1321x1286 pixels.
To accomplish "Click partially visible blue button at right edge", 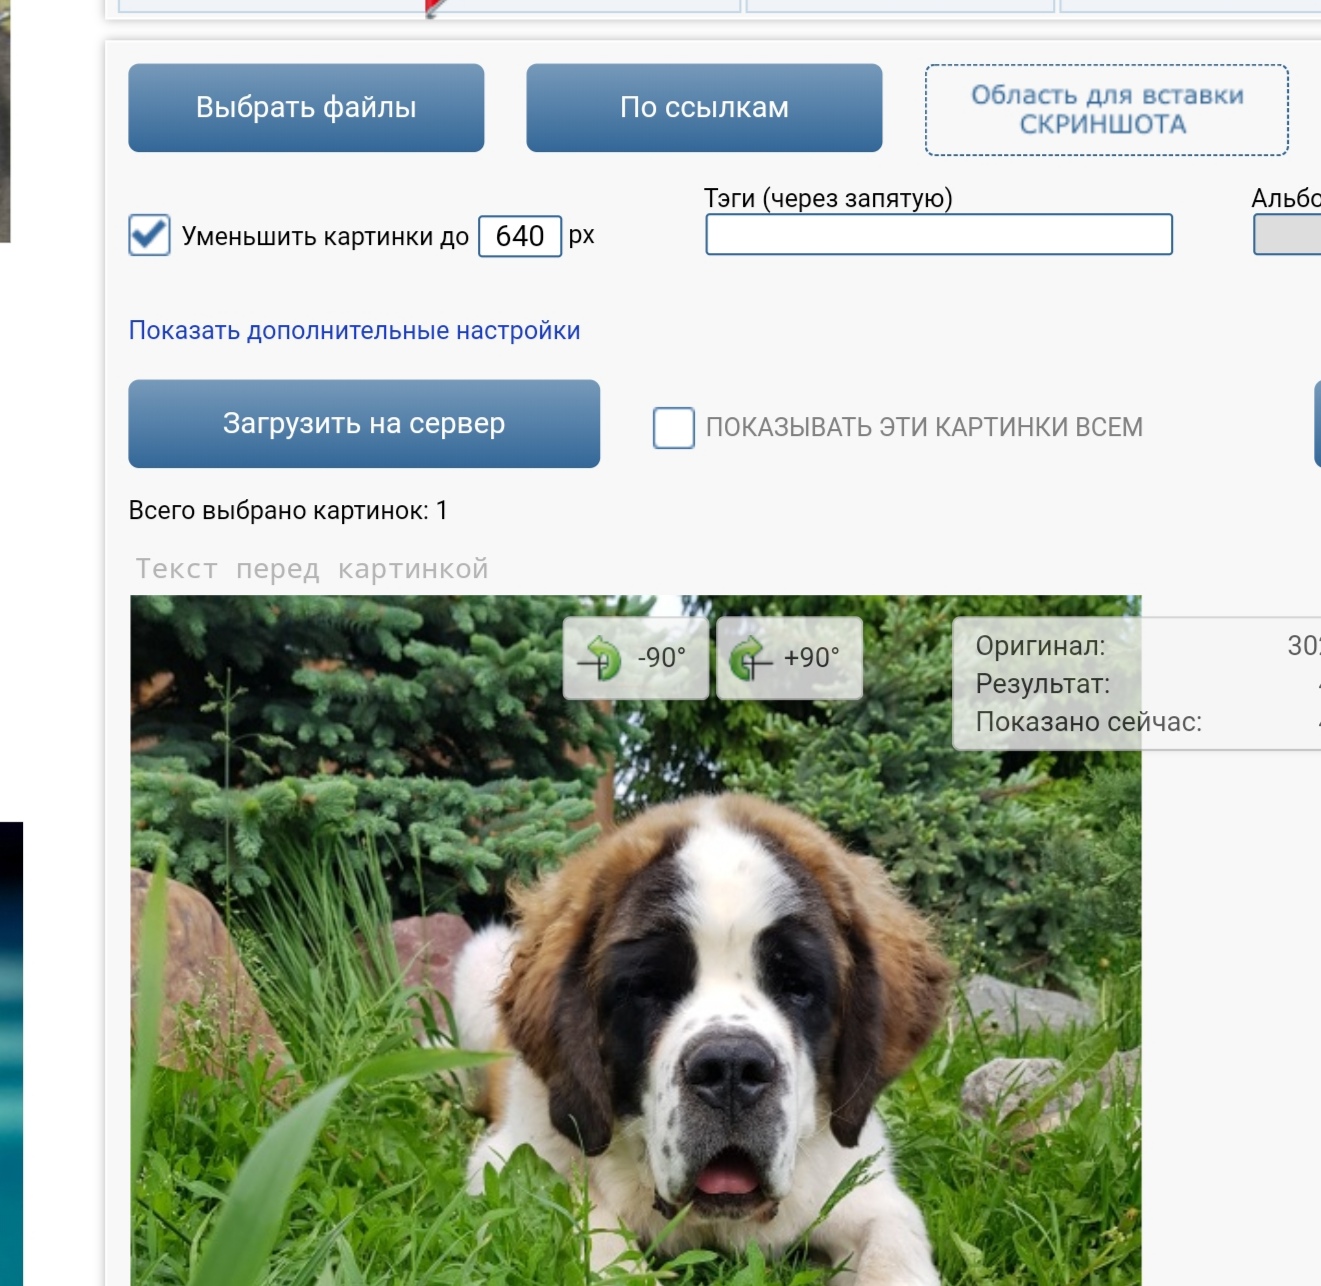I will (1318, 424).
